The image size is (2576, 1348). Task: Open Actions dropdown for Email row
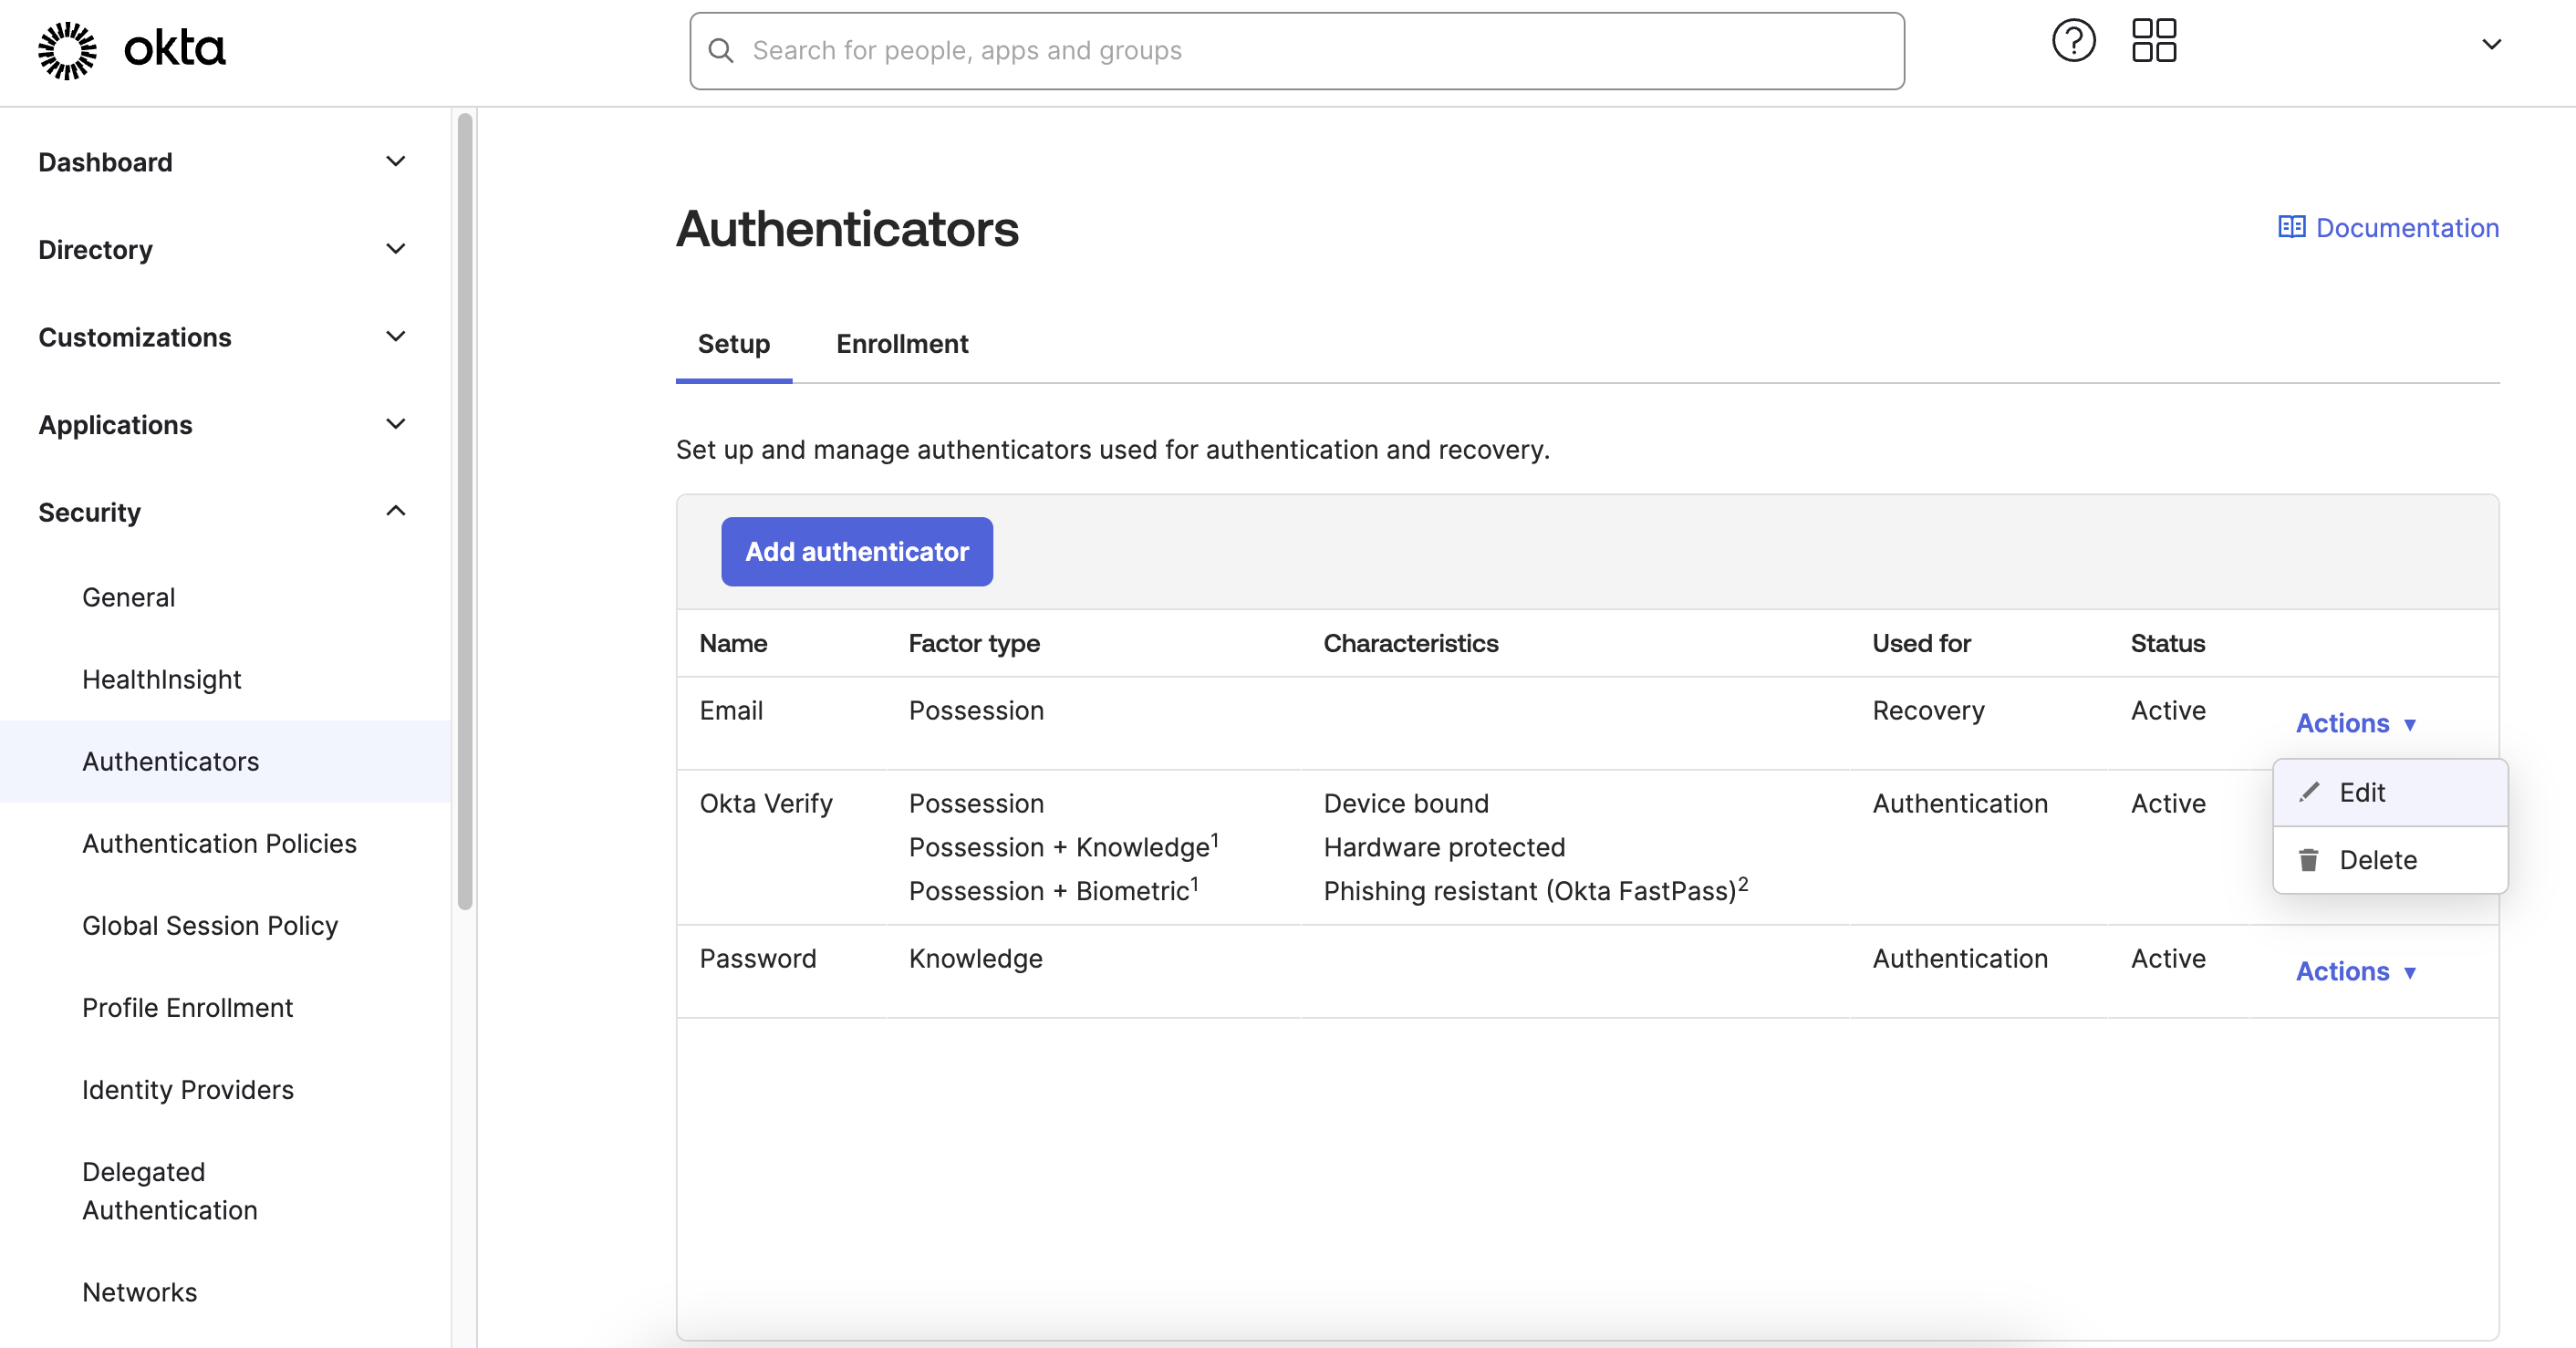[2356, 723]
